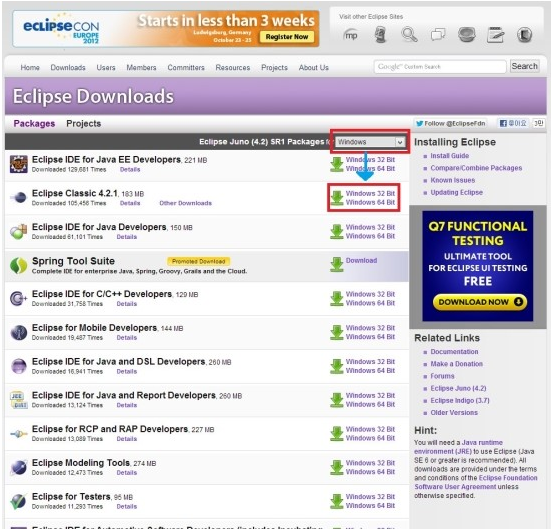Open Details for Eclipse IDE for Java EE
The width and height of the screenshot is (554, 532).
(130, 170)
